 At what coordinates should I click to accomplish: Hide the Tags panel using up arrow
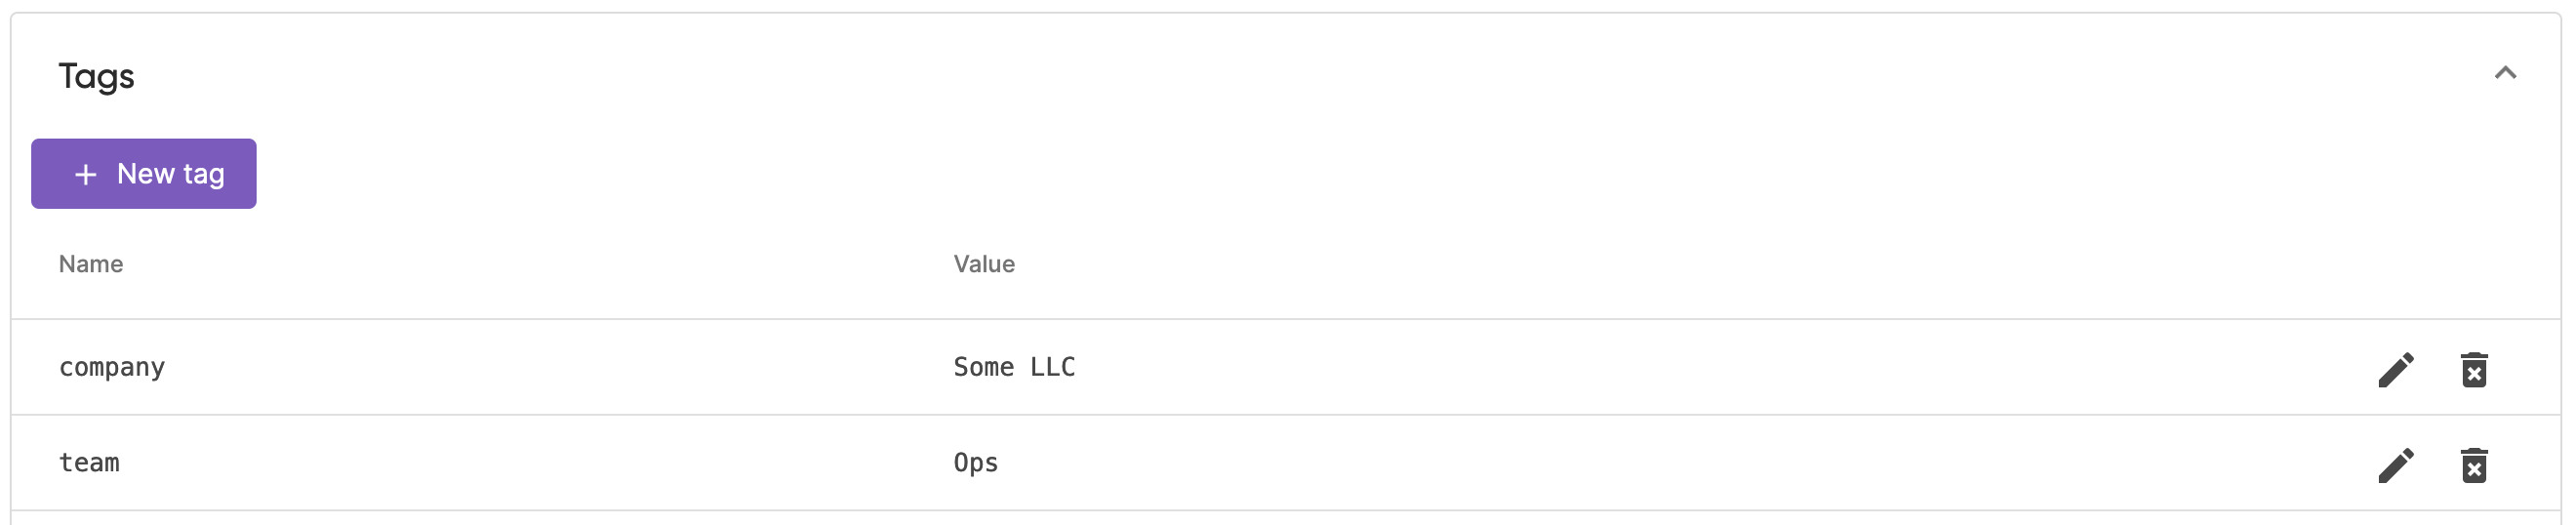(2505, 73)
